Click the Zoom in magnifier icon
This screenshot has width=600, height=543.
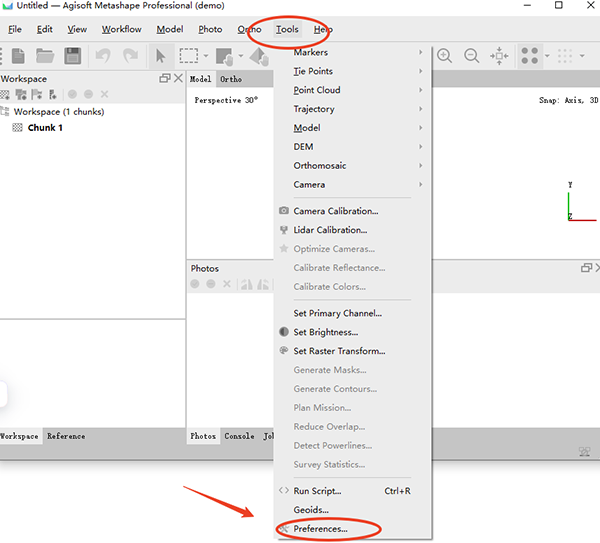(x=445, y=56)
